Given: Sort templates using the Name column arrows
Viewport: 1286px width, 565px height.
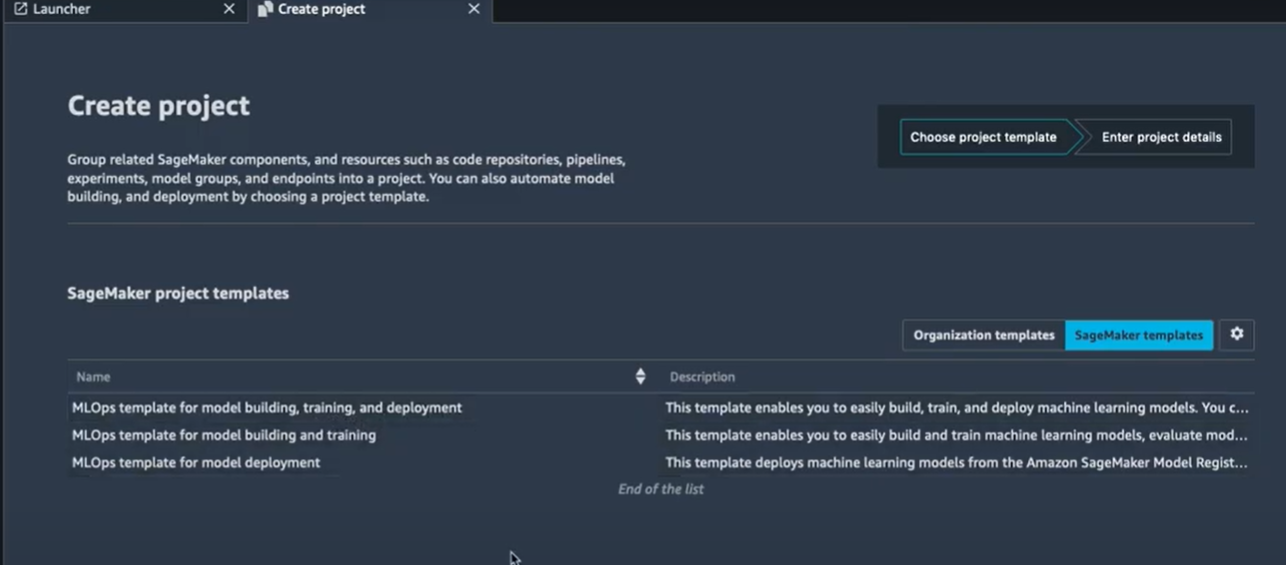Looking at the screenshot, I should [640, 377].
